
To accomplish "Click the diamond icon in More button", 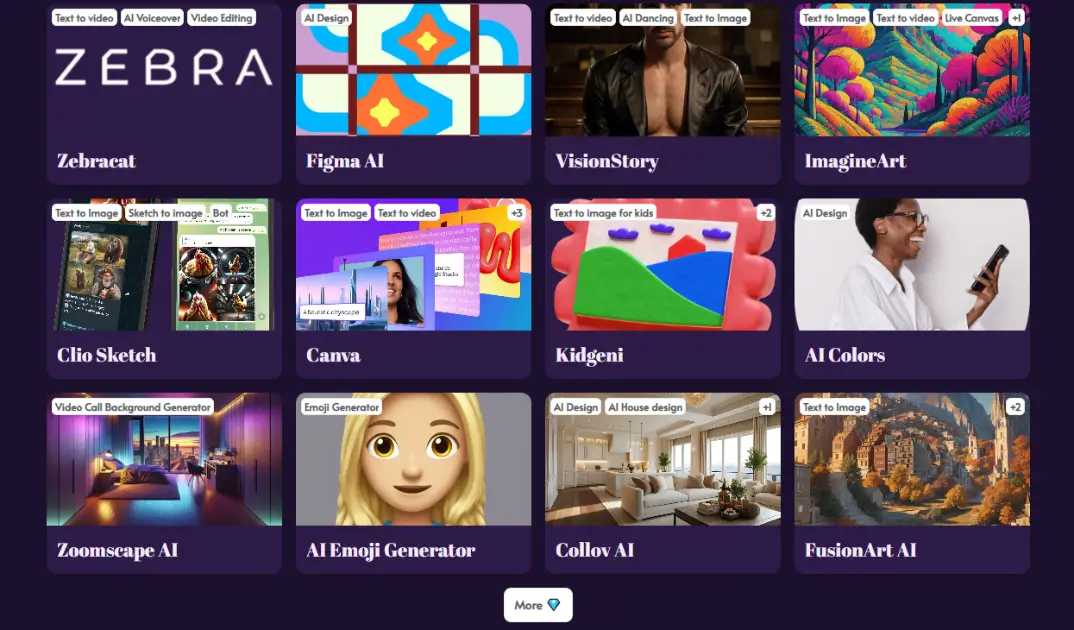I will coord(553,605).
